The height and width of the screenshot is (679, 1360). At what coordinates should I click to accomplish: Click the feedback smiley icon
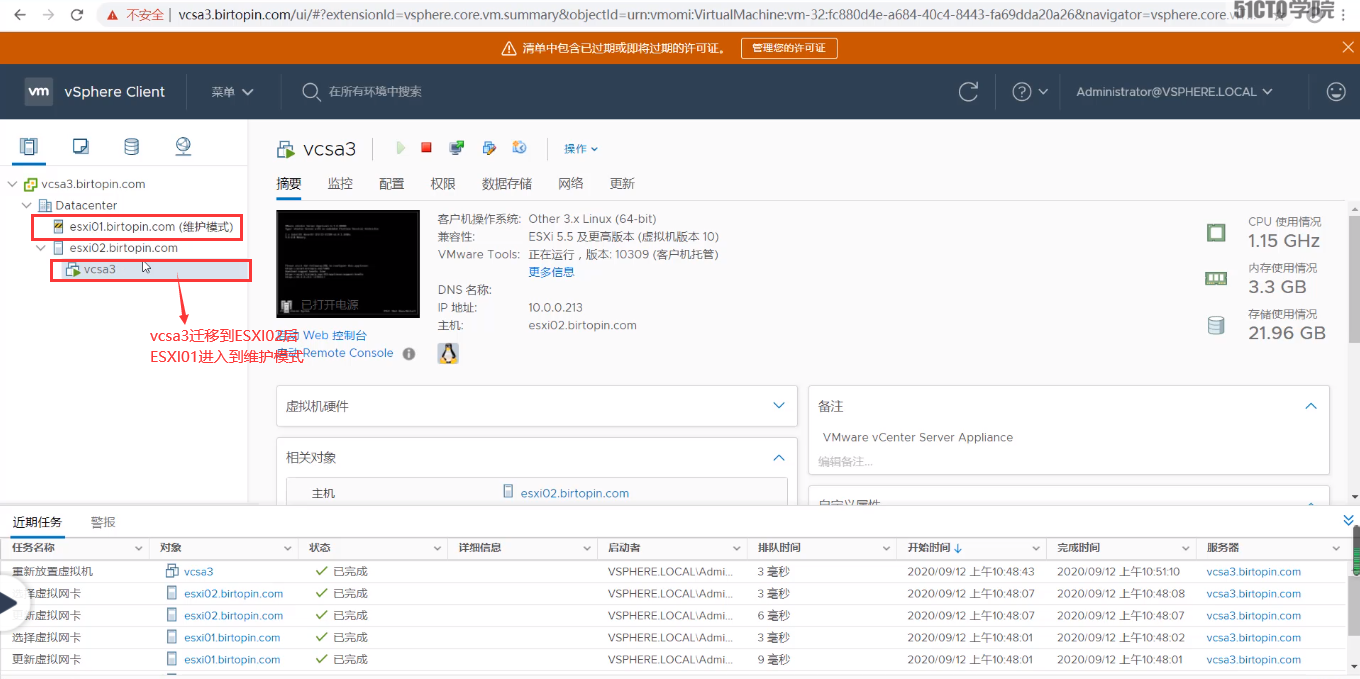coord(1336,92)
